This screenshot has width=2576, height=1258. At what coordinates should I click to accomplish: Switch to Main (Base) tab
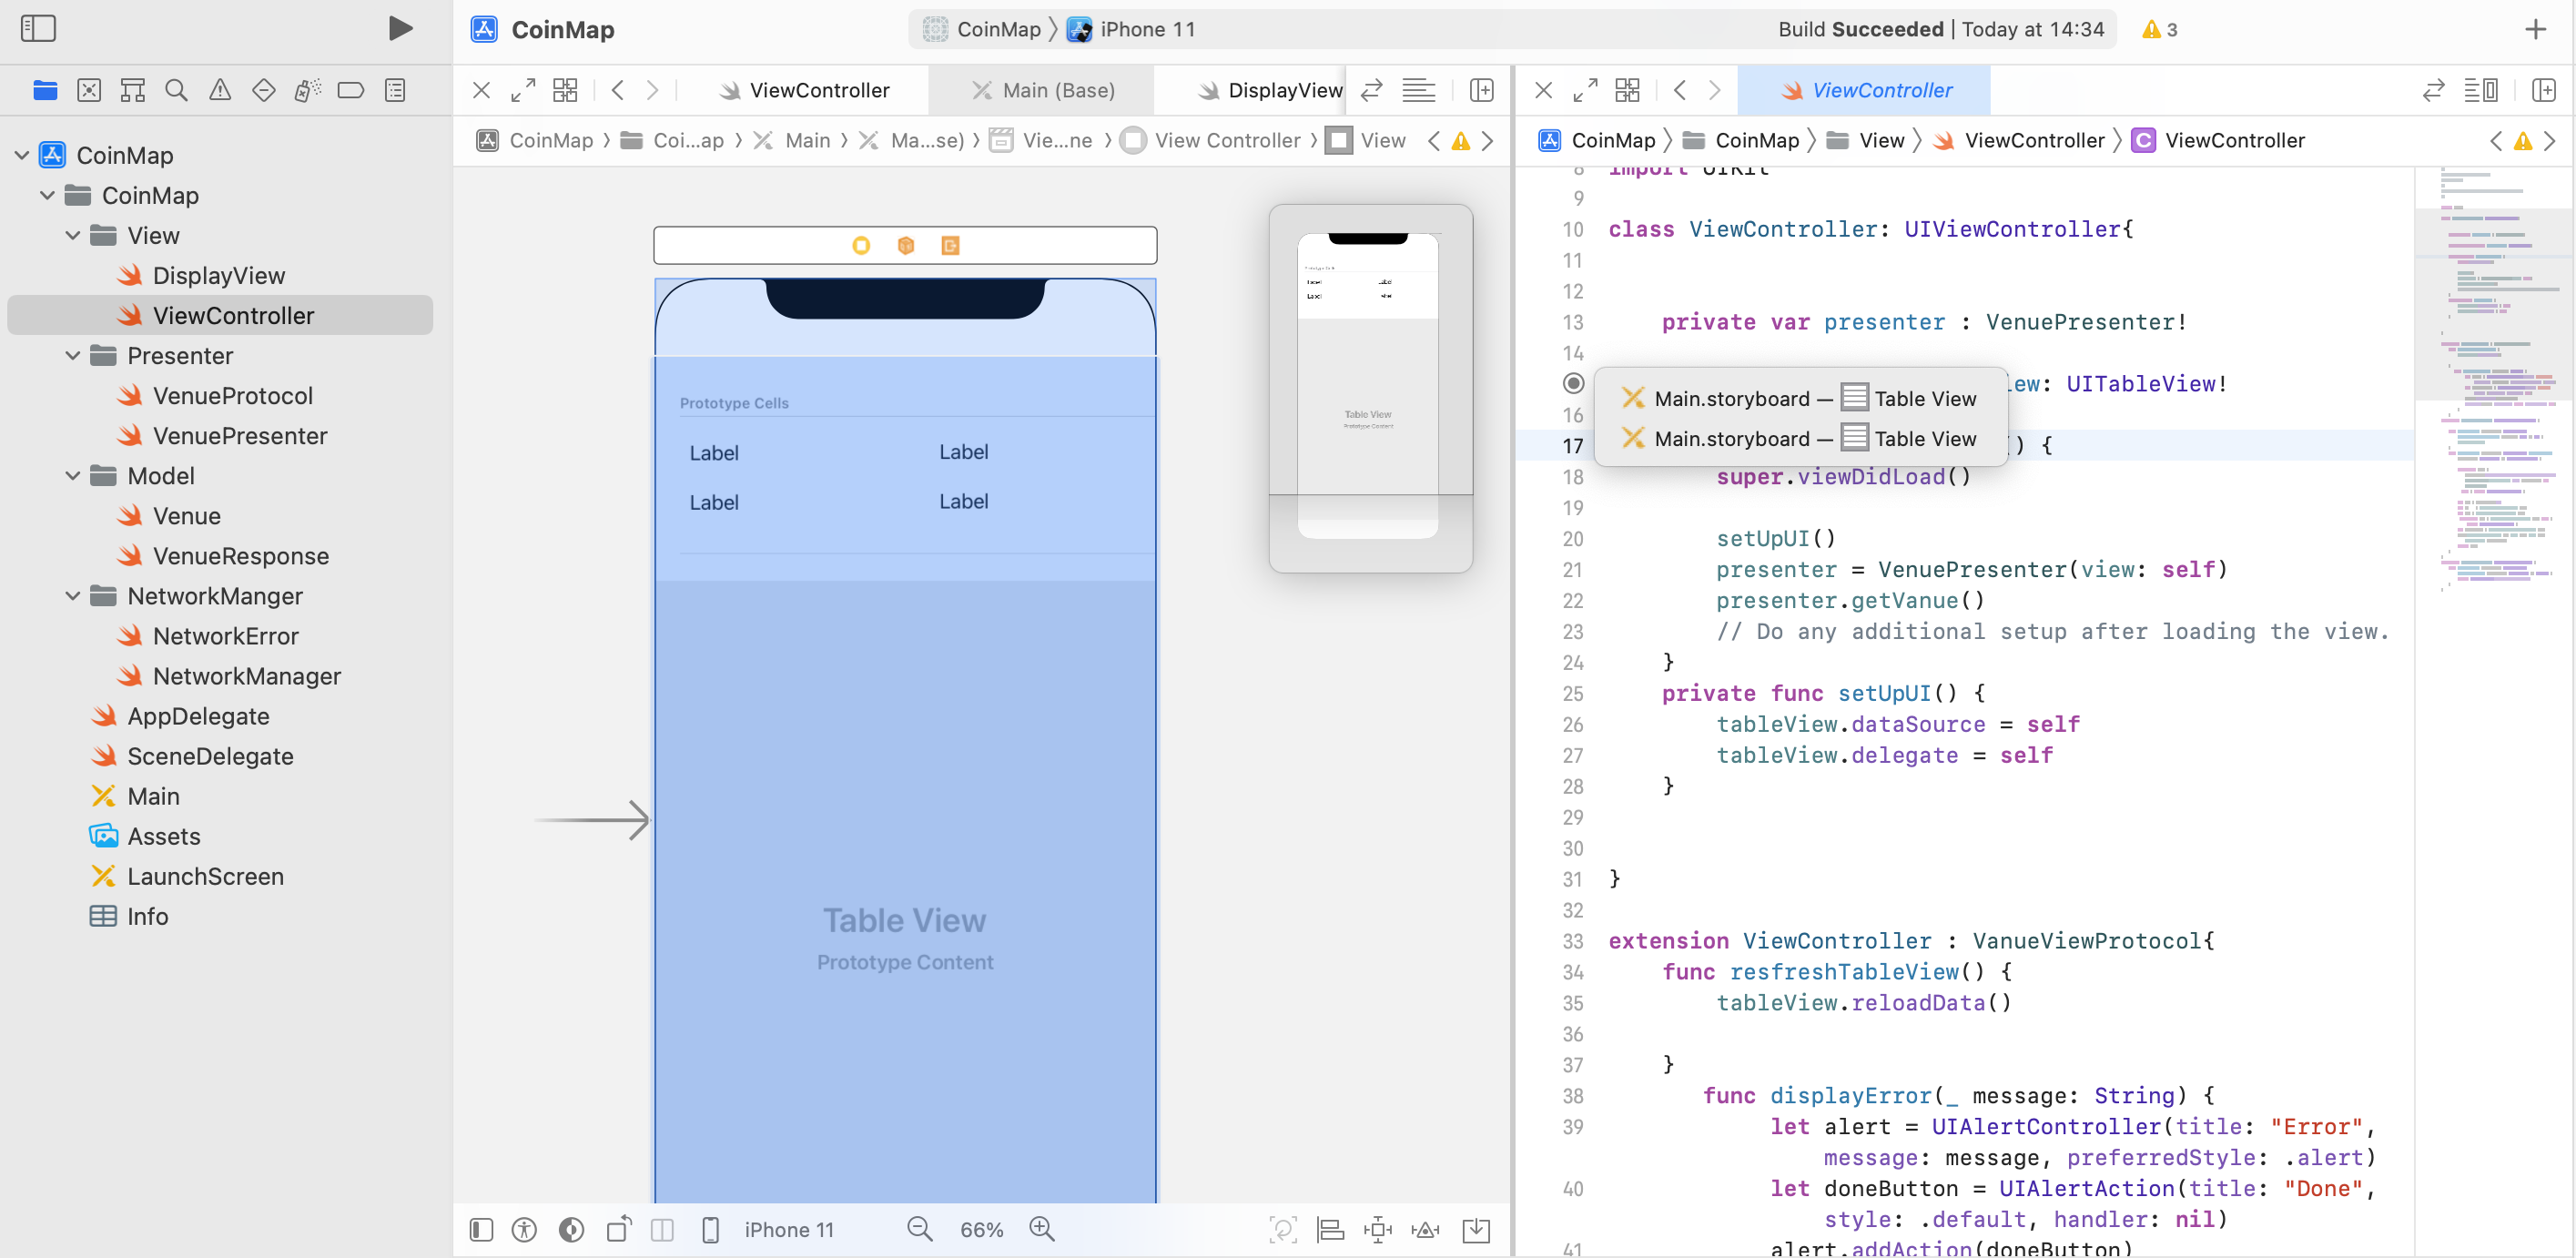pos(1042,90)
